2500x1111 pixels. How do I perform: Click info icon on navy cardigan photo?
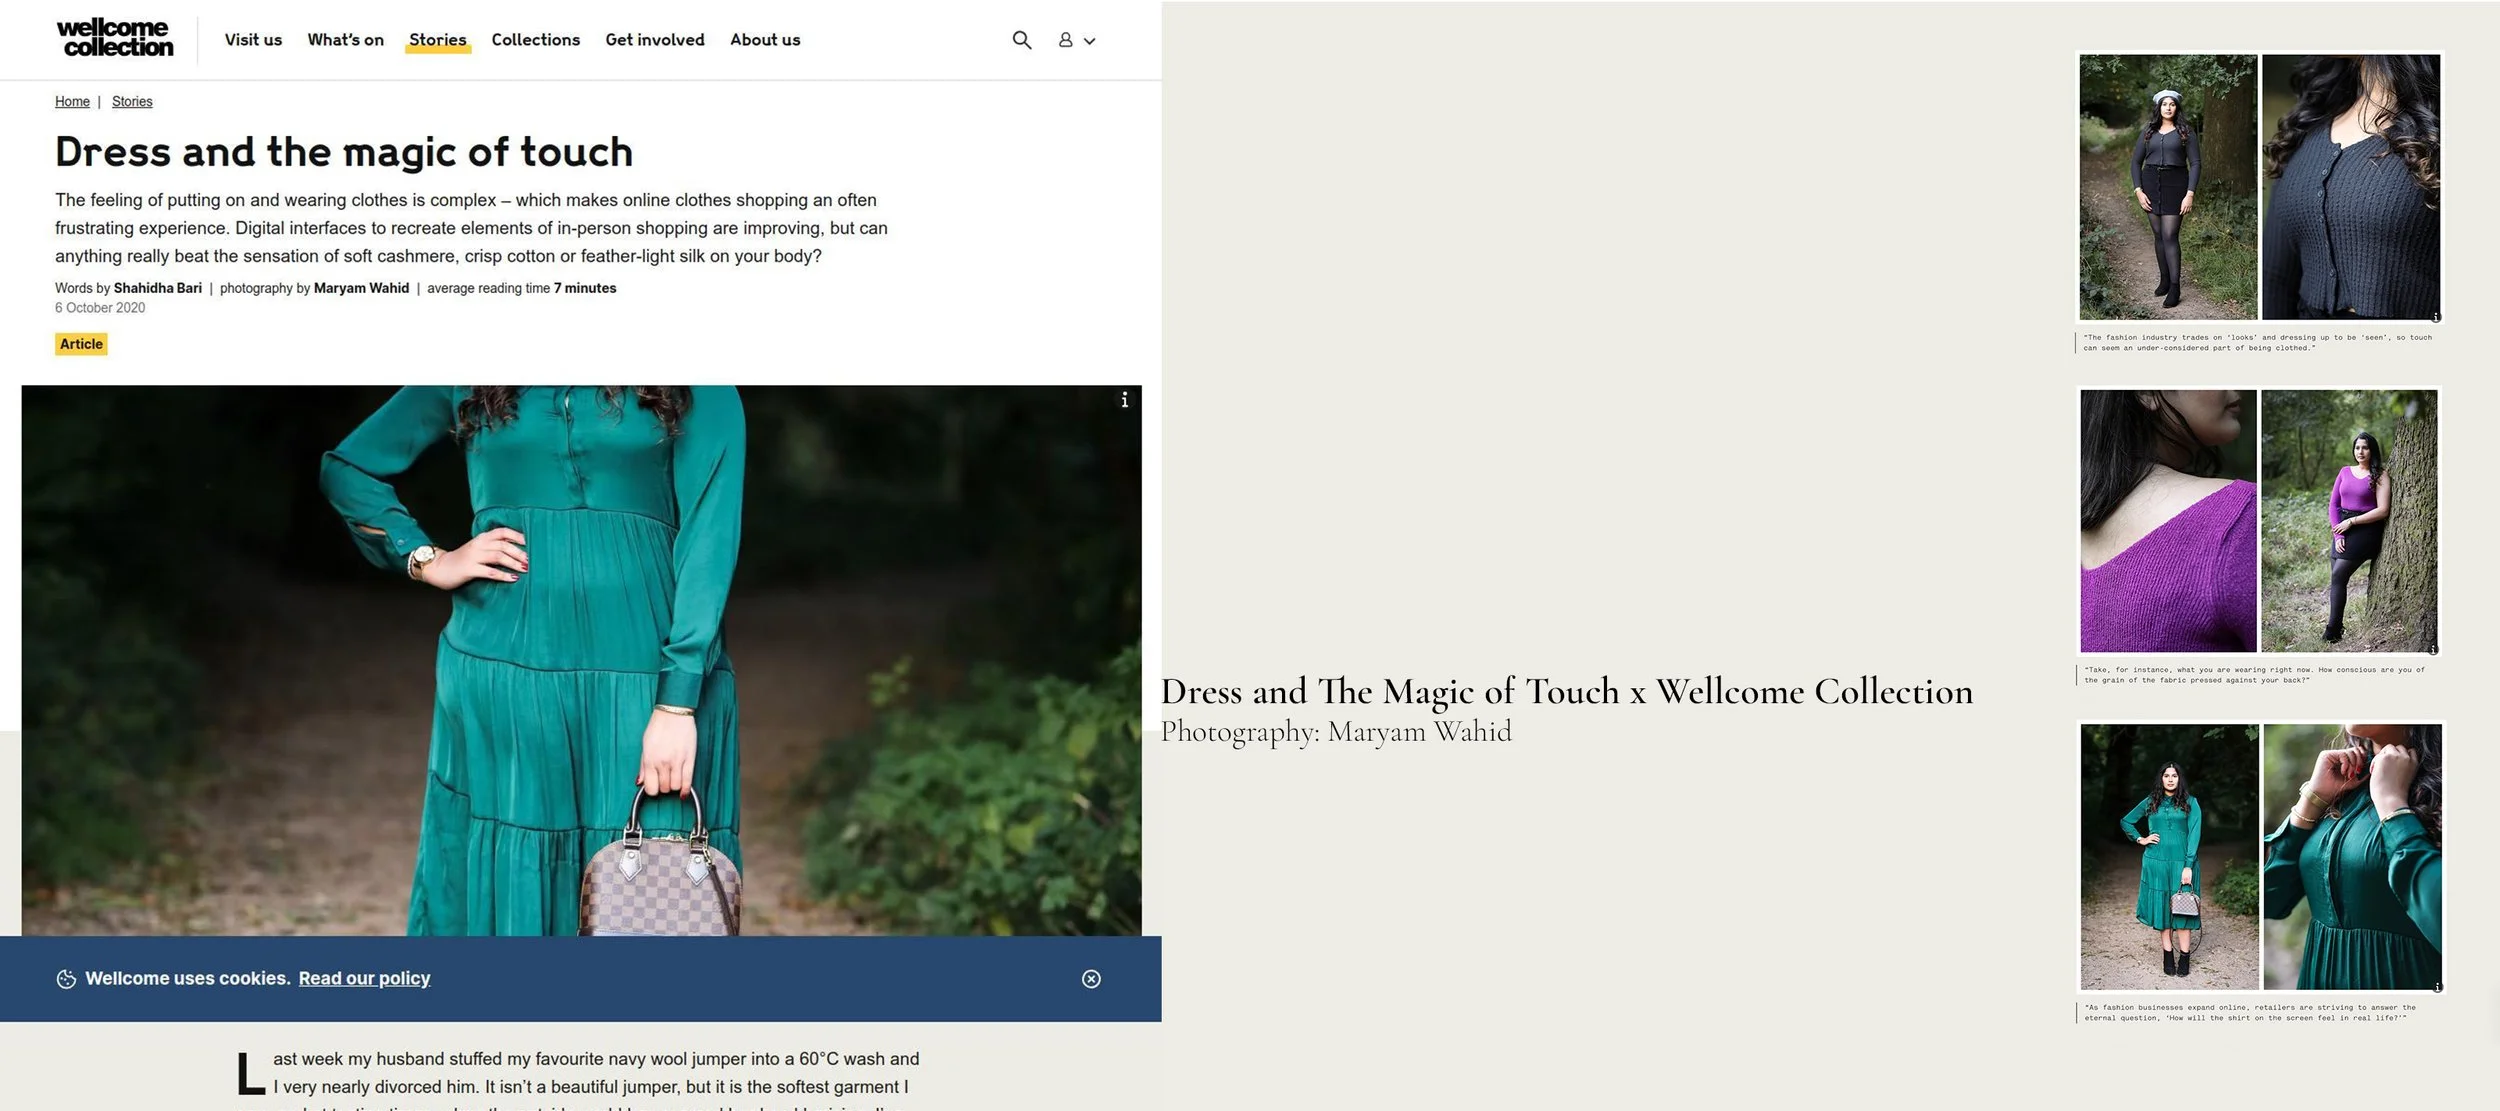tap(2435, 317)
